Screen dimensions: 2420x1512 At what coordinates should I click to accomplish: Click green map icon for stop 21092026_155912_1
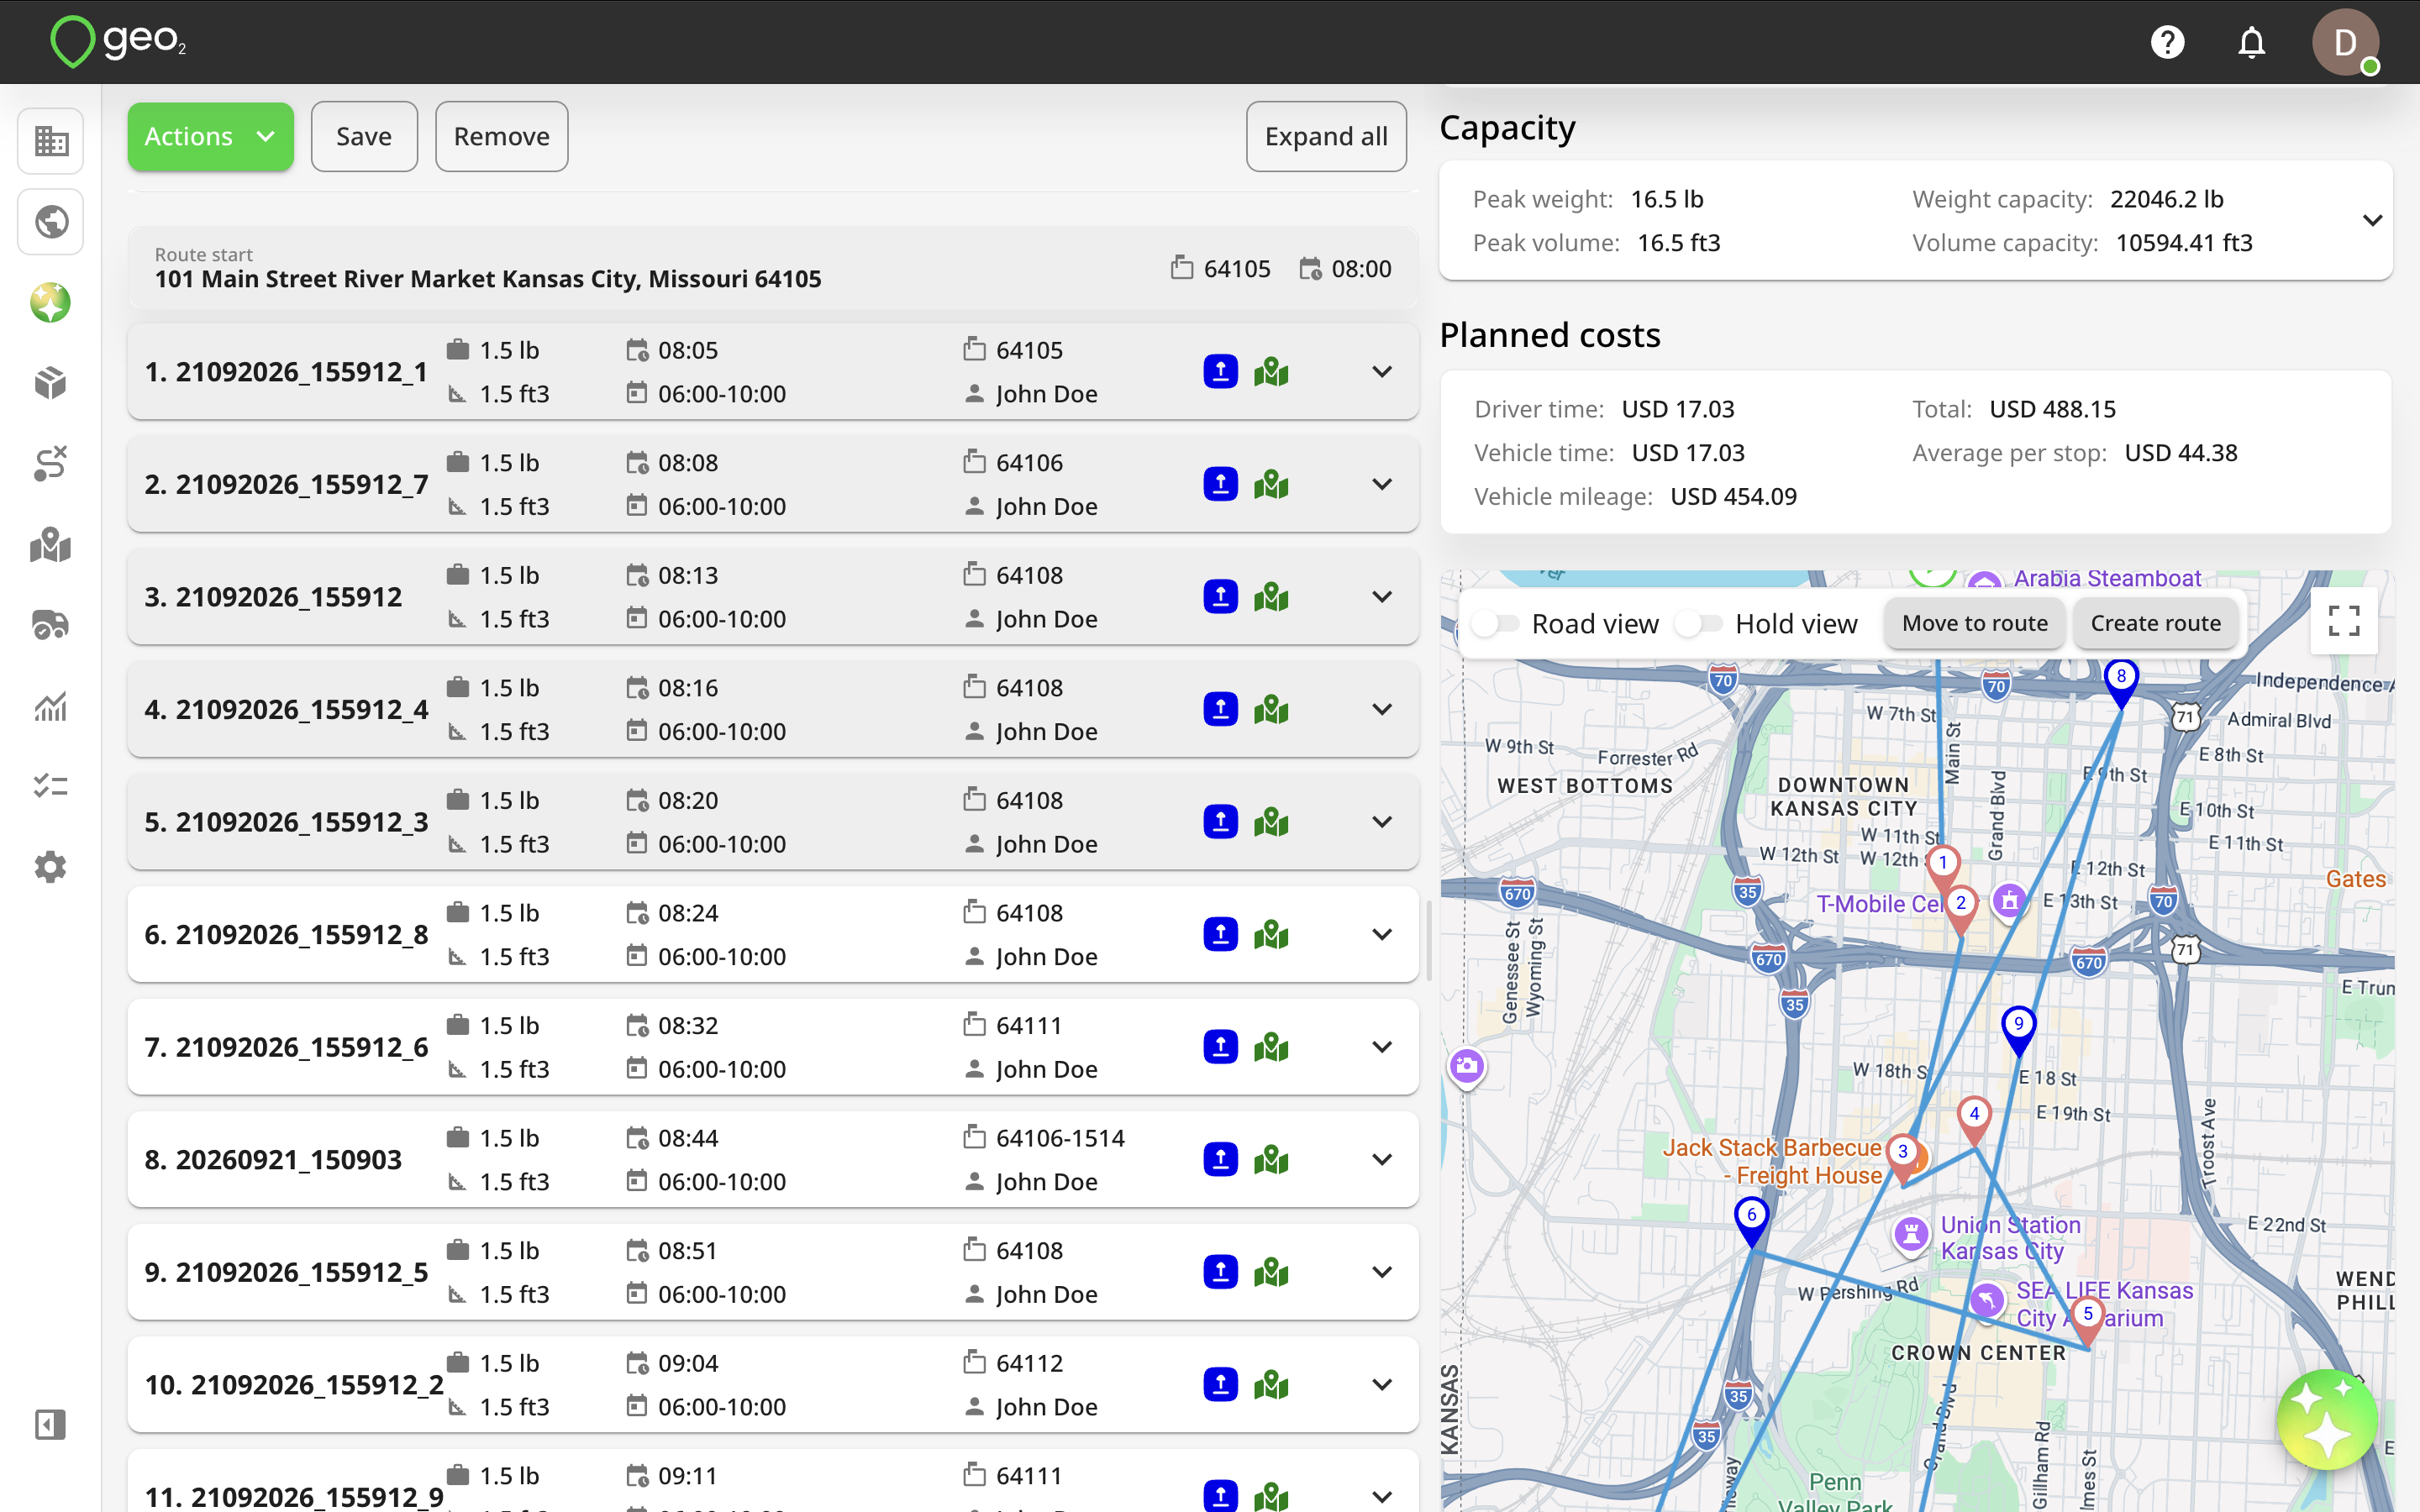click(1271, 371)
